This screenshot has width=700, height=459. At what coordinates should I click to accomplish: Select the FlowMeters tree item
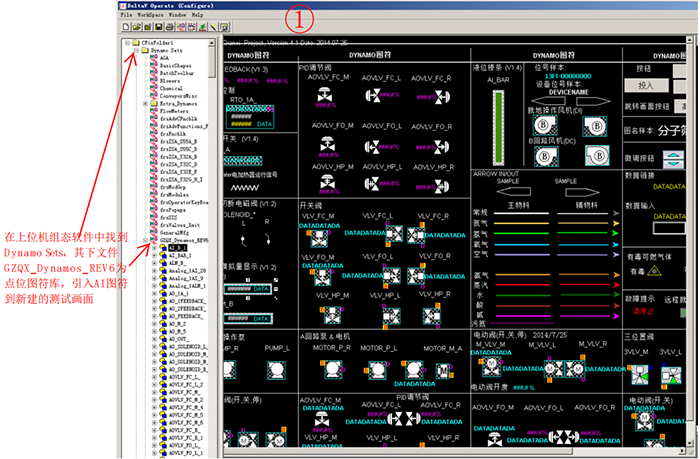coord(174,111)
